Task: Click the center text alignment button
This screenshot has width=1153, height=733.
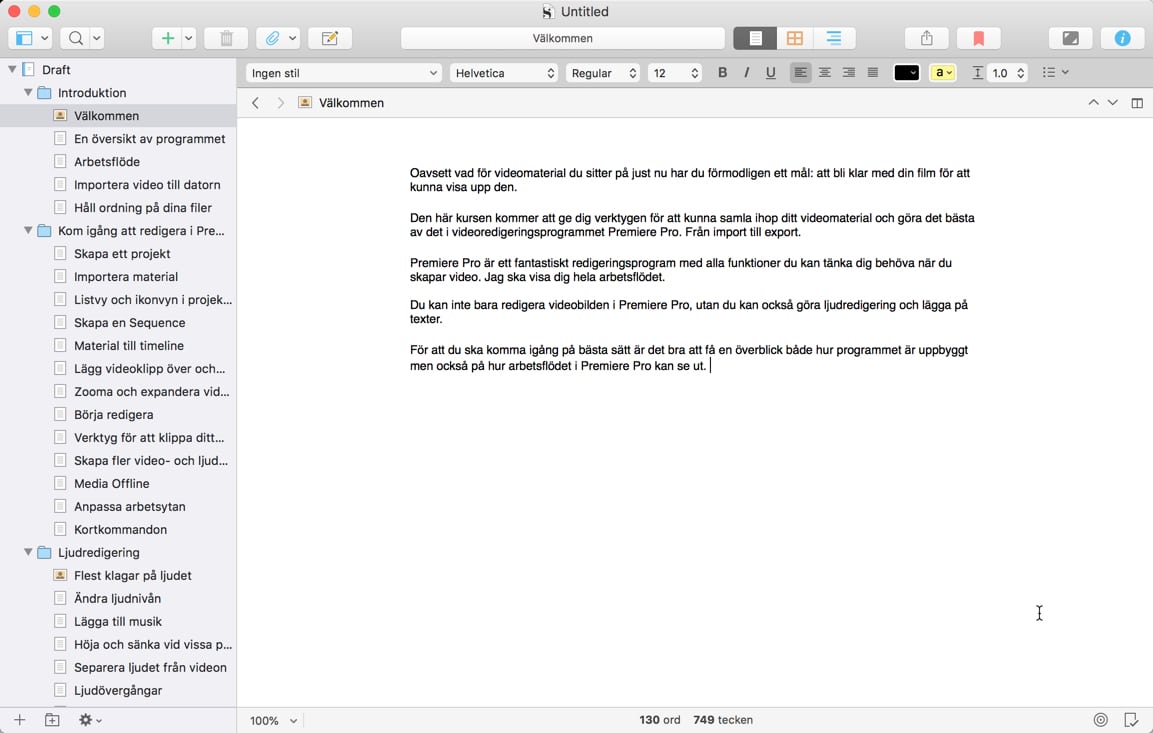Action: click(824, 73)
